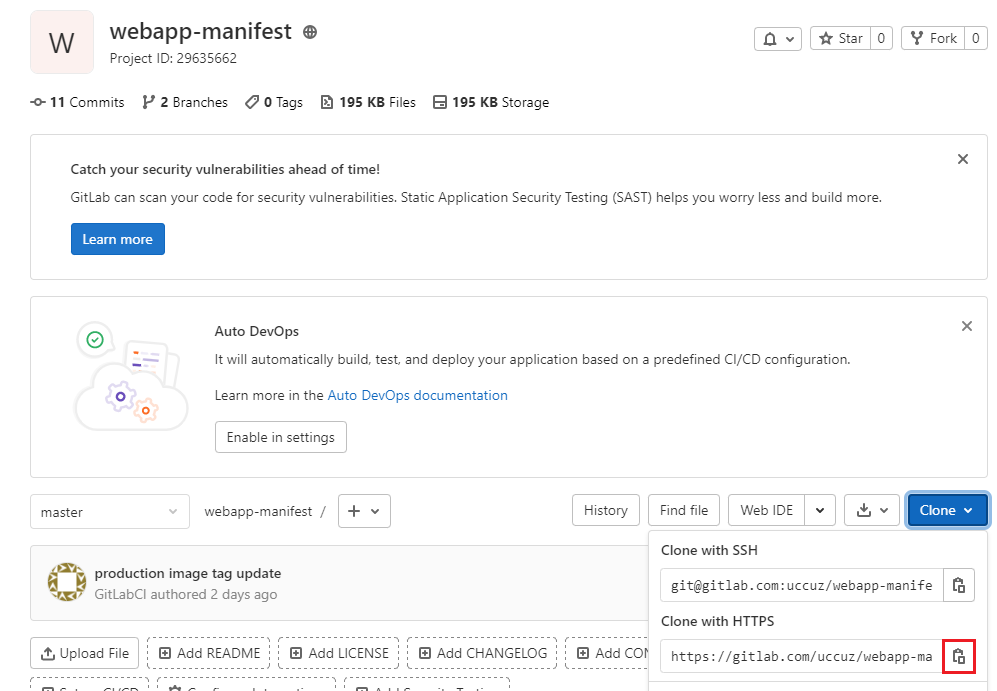Open the plus add-file dropdown
The width and height of the screenshot is (997, 691).
click(x=364, y=511)
